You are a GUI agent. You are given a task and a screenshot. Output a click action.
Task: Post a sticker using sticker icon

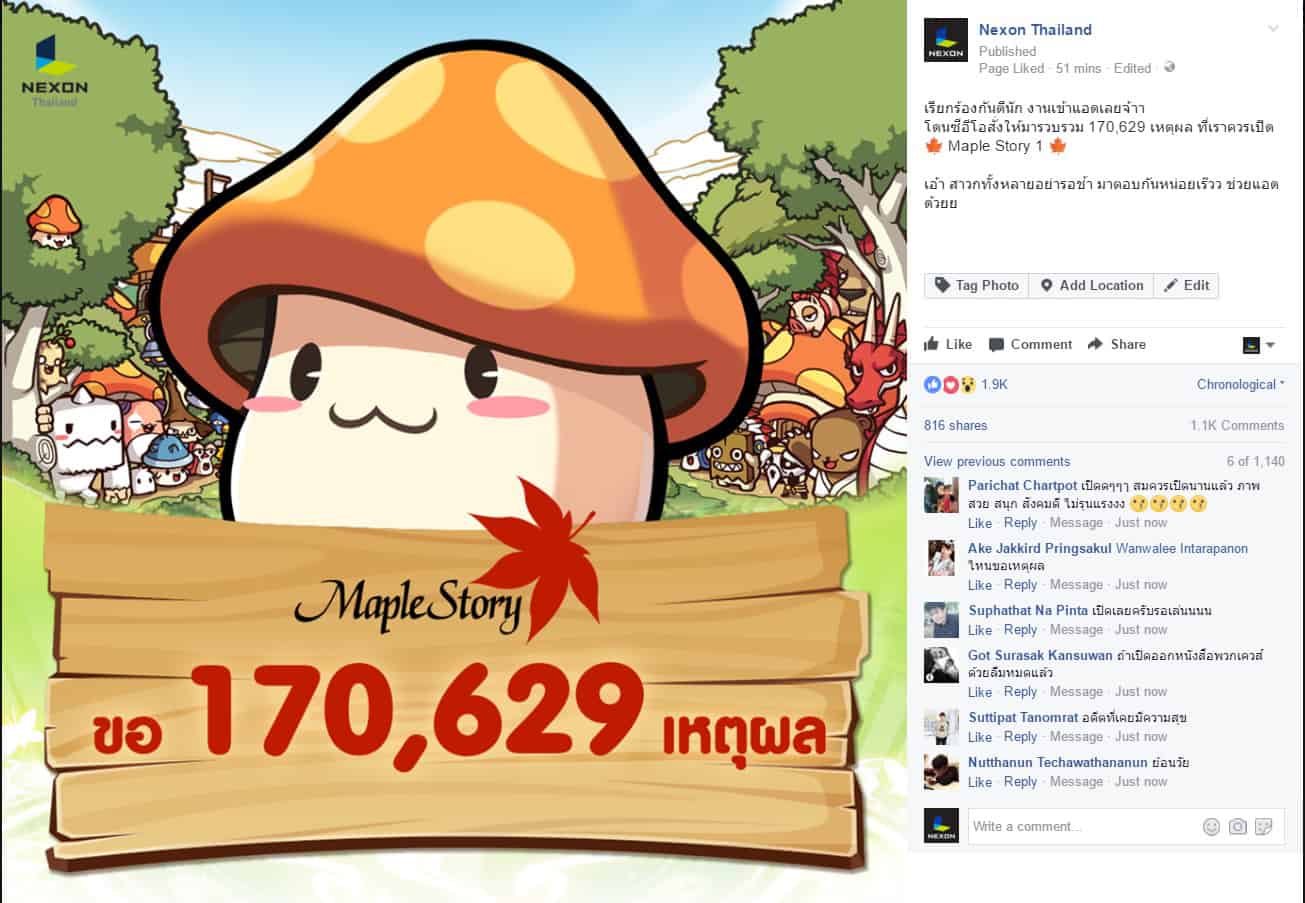click(x=1264, y=826)
